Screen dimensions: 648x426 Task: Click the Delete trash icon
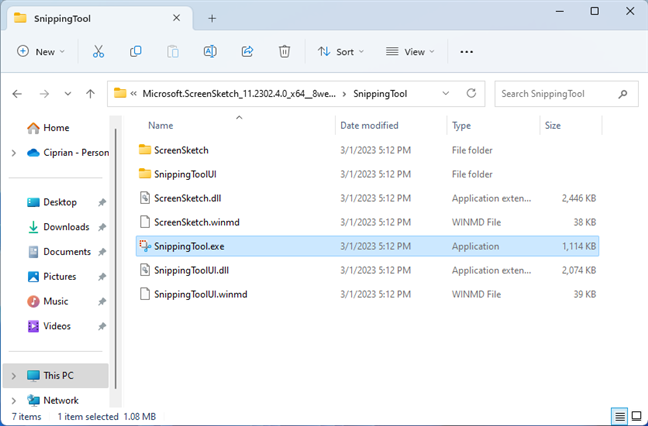point(285,51)
